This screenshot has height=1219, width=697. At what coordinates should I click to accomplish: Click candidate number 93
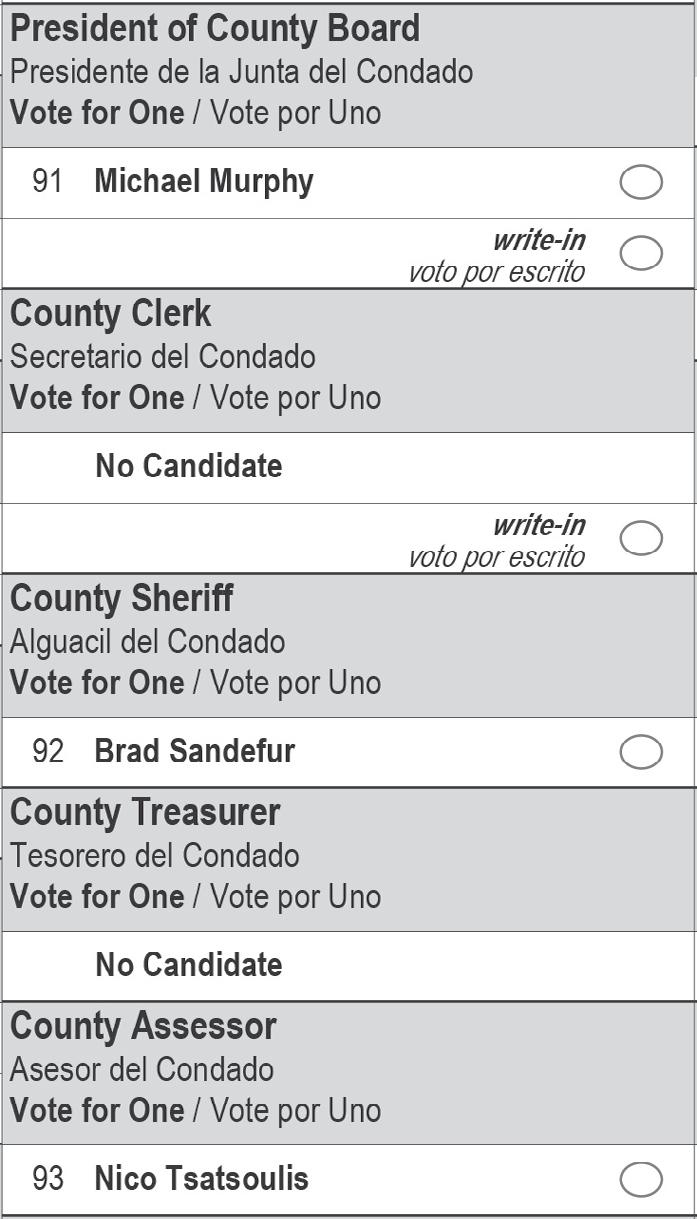[48, 1178]
